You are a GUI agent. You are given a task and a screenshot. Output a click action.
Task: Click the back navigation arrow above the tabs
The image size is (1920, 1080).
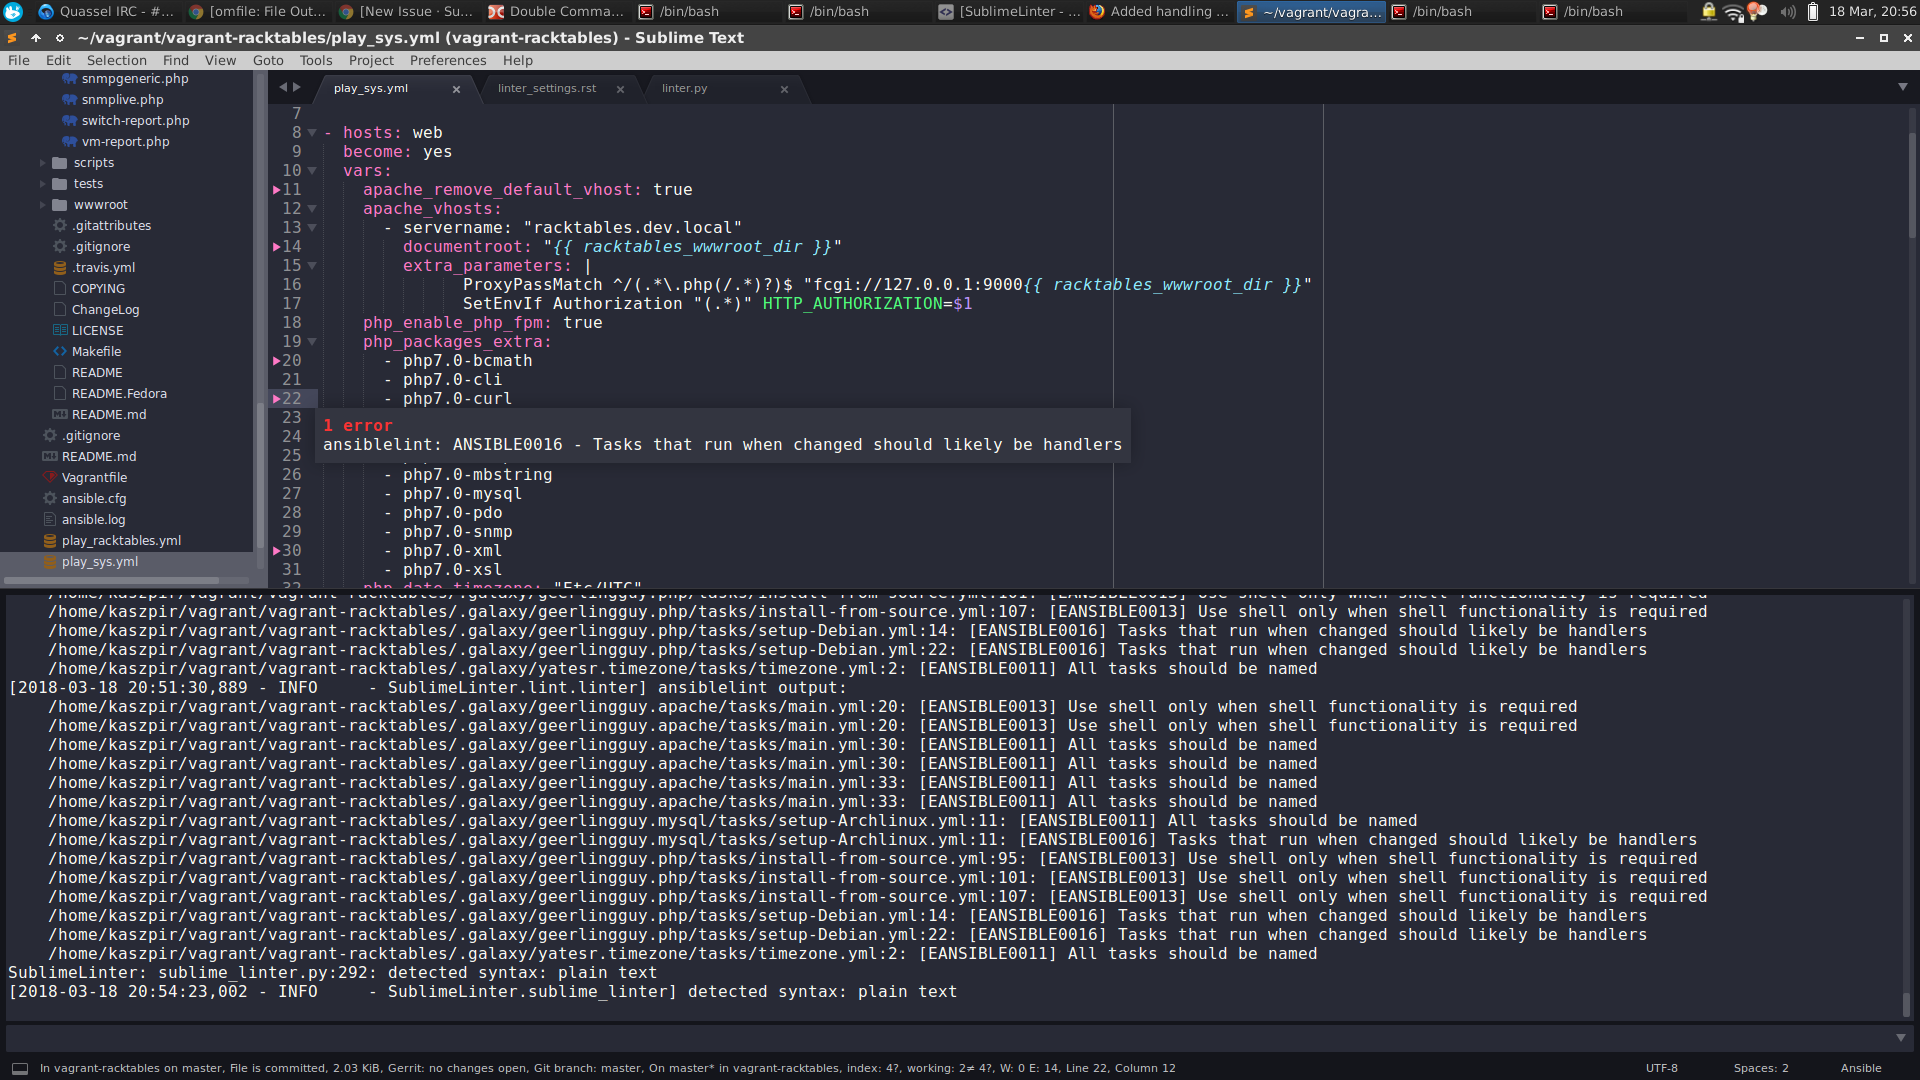point(283,87)
